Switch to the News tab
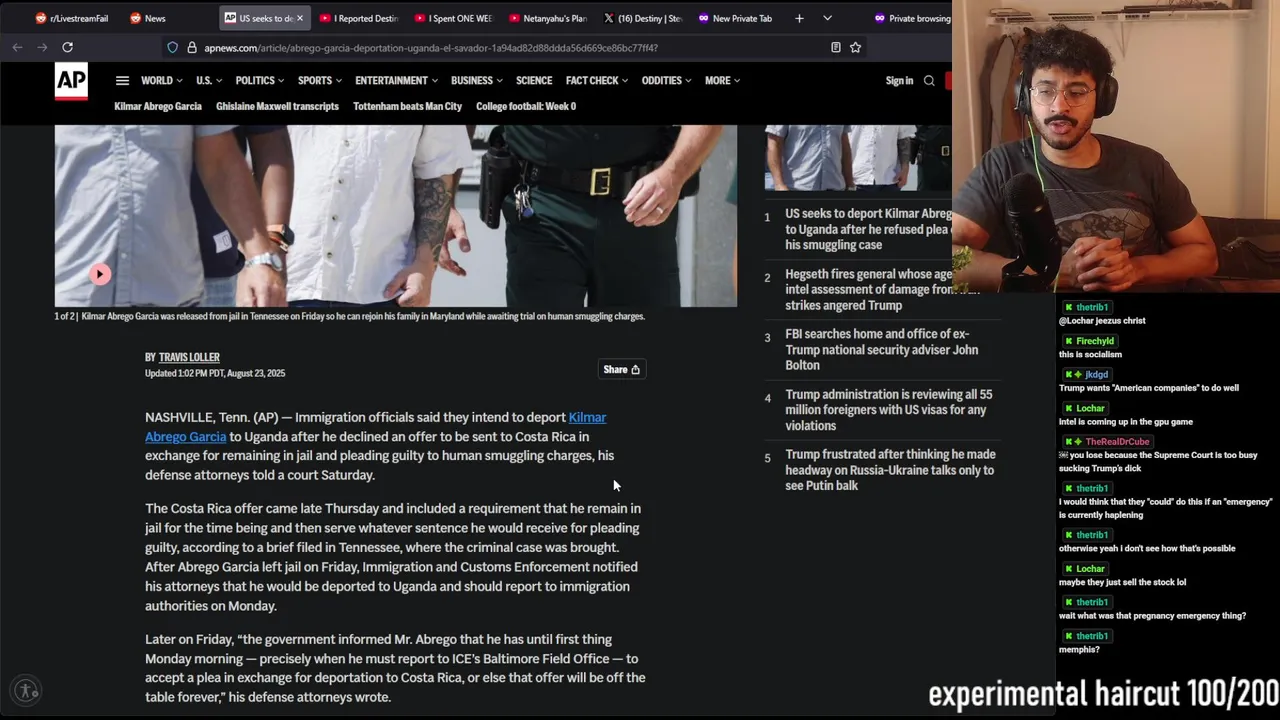Image resolution: width=1280 pixels, height=720 pixels. (x=148, y=18)
